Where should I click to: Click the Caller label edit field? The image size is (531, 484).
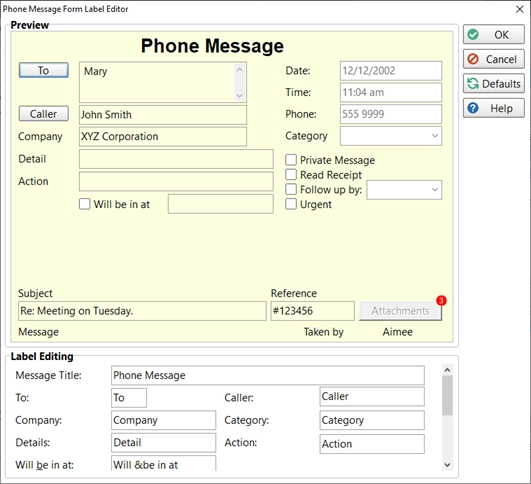click(372, 397)
